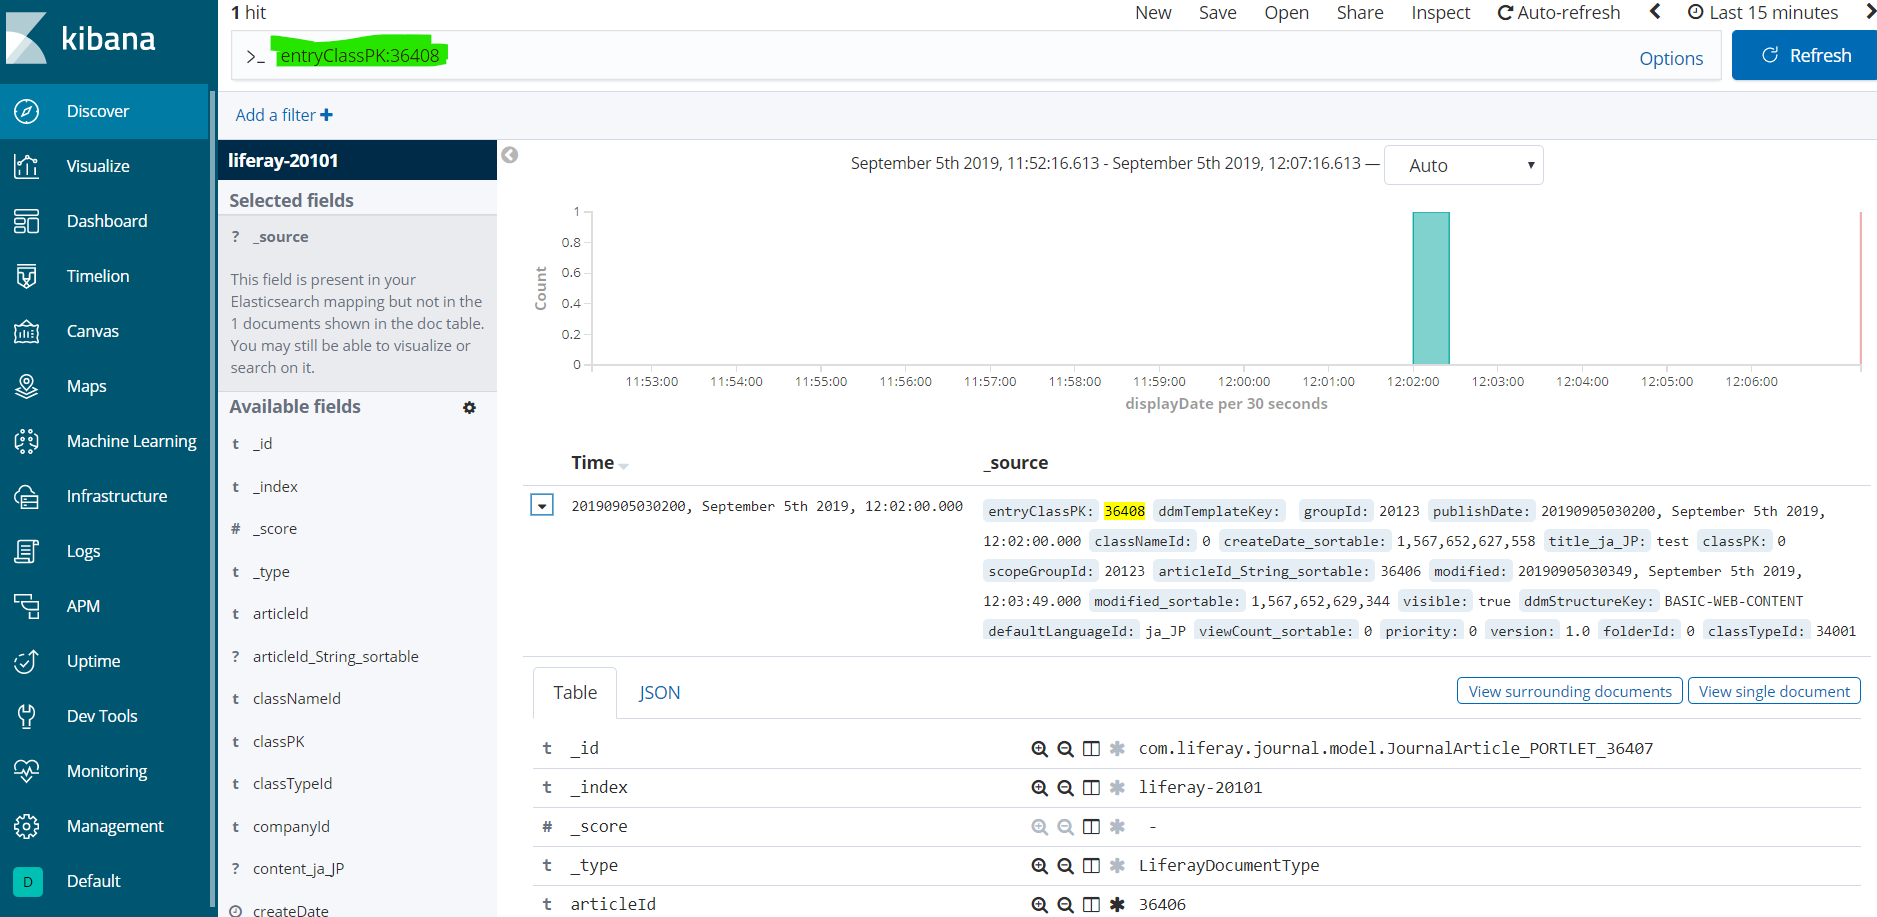This screenshot has width=1877, height=917.
Task: Open Available fields settings gear
Action: (469, 407)
